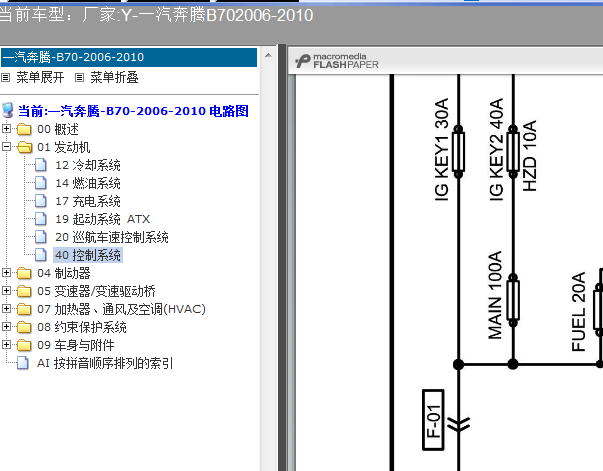The image size is (603, 471).
Task: Expand the 08 约束保护系统 node
Action: click(x=6, y=326)
